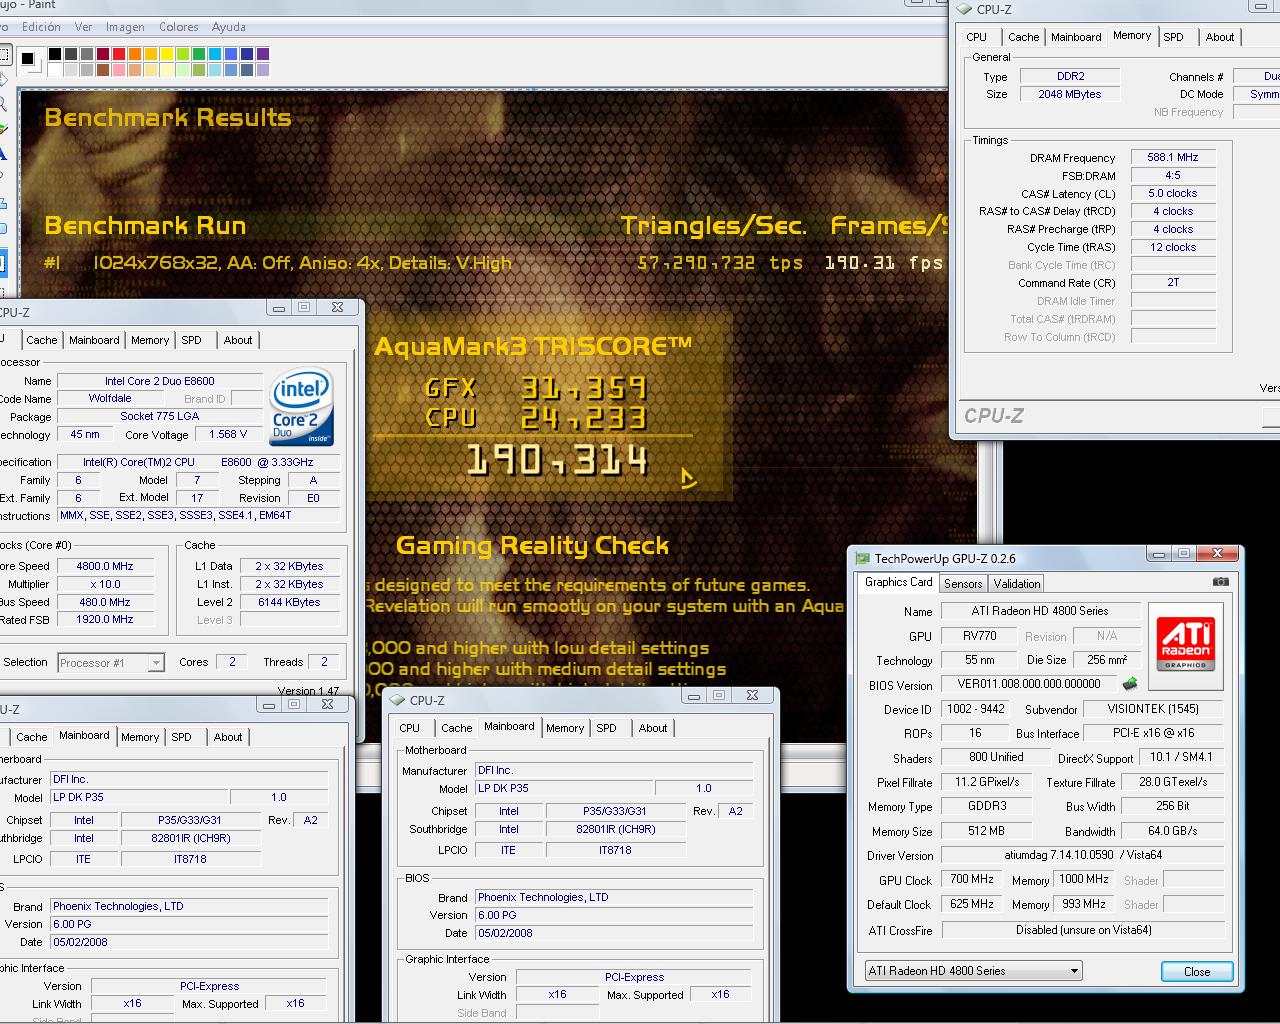
Task: Open the ATI Radeon HD 4800 Series dropdown
Action: [x=973, y=971]
